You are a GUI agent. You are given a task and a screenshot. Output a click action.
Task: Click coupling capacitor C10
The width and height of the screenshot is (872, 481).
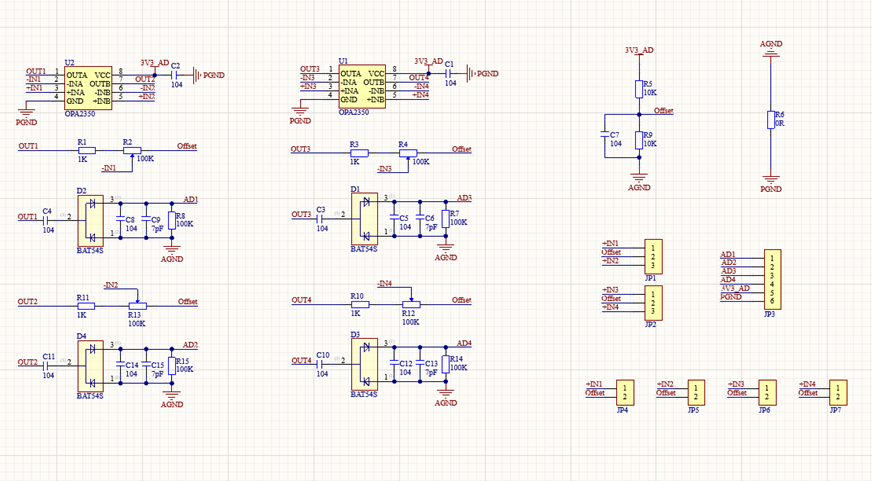(x=321, y=364)
